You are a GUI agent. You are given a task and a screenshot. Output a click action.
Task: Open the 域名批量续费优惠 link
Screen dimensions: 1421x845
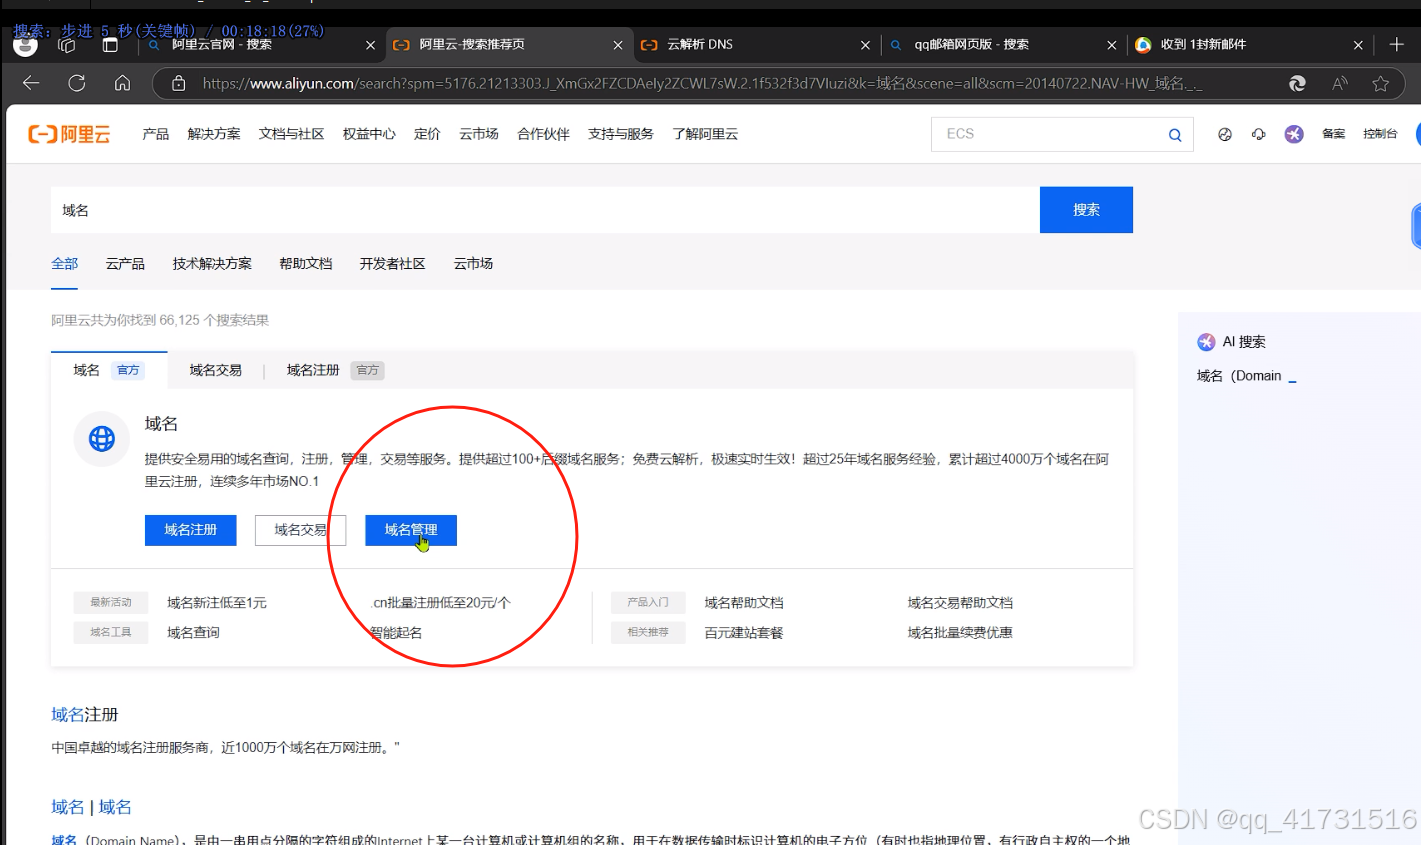[x=960, y=633]
